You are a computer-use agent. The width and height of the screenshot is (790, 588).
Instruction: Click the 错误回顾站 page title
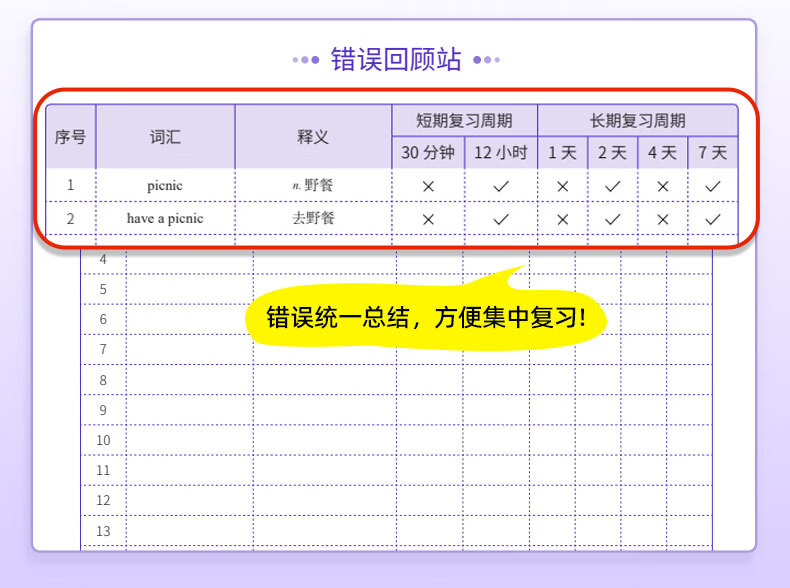[x=396, y=60]
